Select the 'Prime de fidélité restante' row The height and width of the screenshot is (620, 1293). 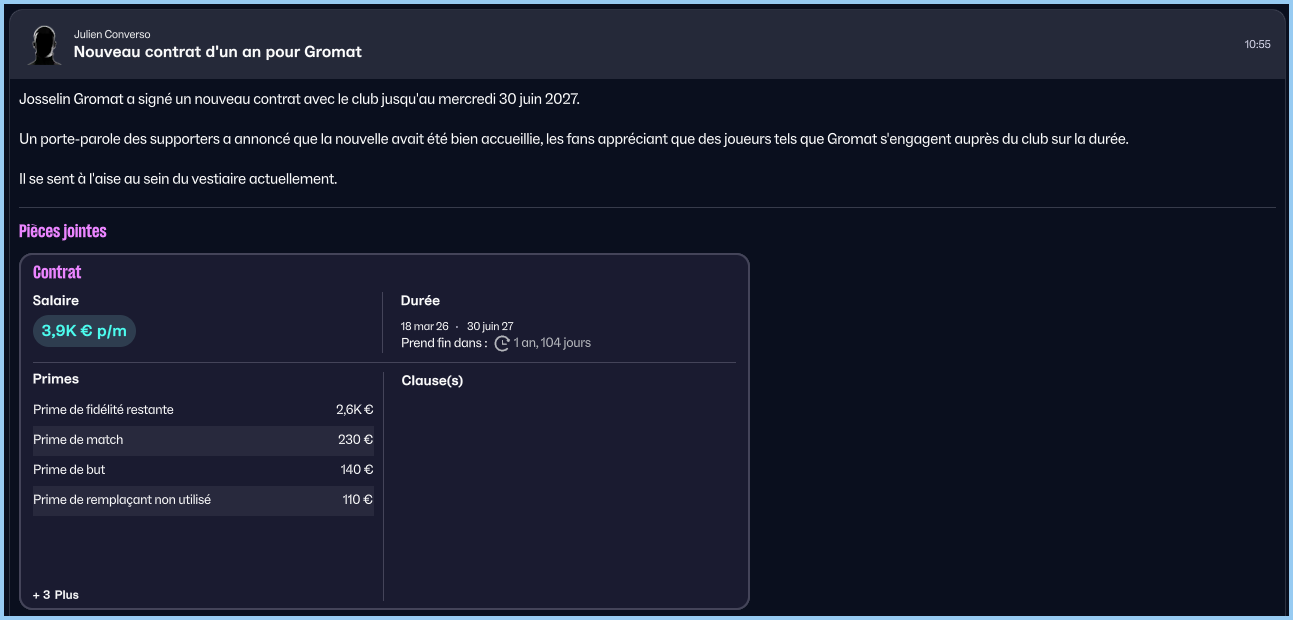(x=203, y=410)
